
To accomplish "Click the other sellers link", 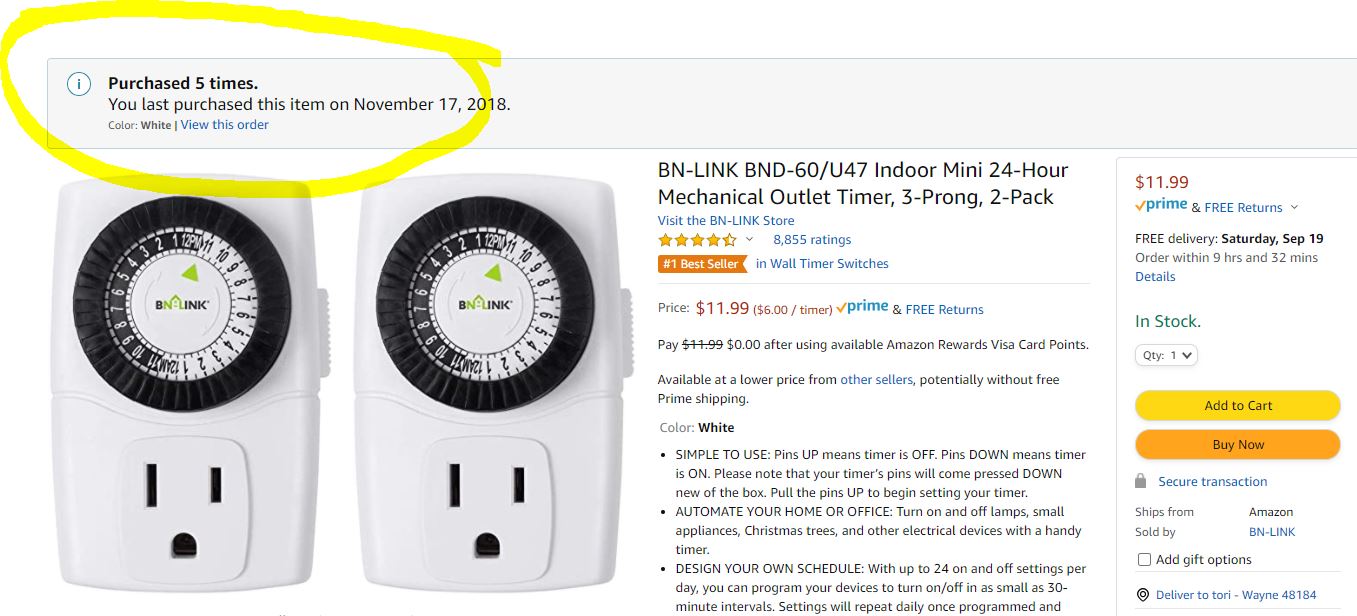I will point(877,380).
